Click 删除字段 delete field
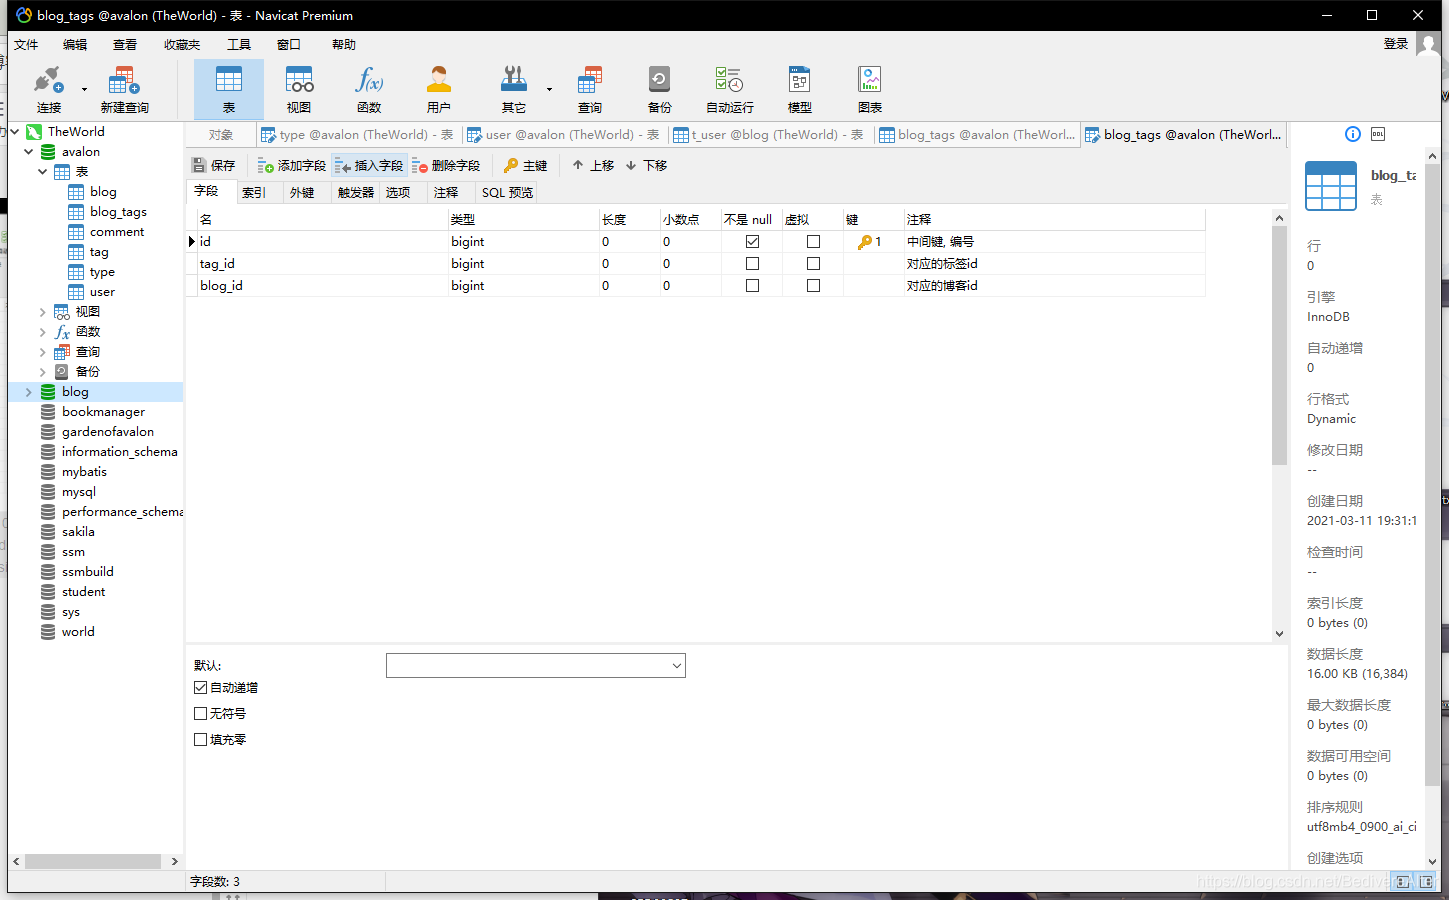The image size is (1449, 900). tap(446, 165)
